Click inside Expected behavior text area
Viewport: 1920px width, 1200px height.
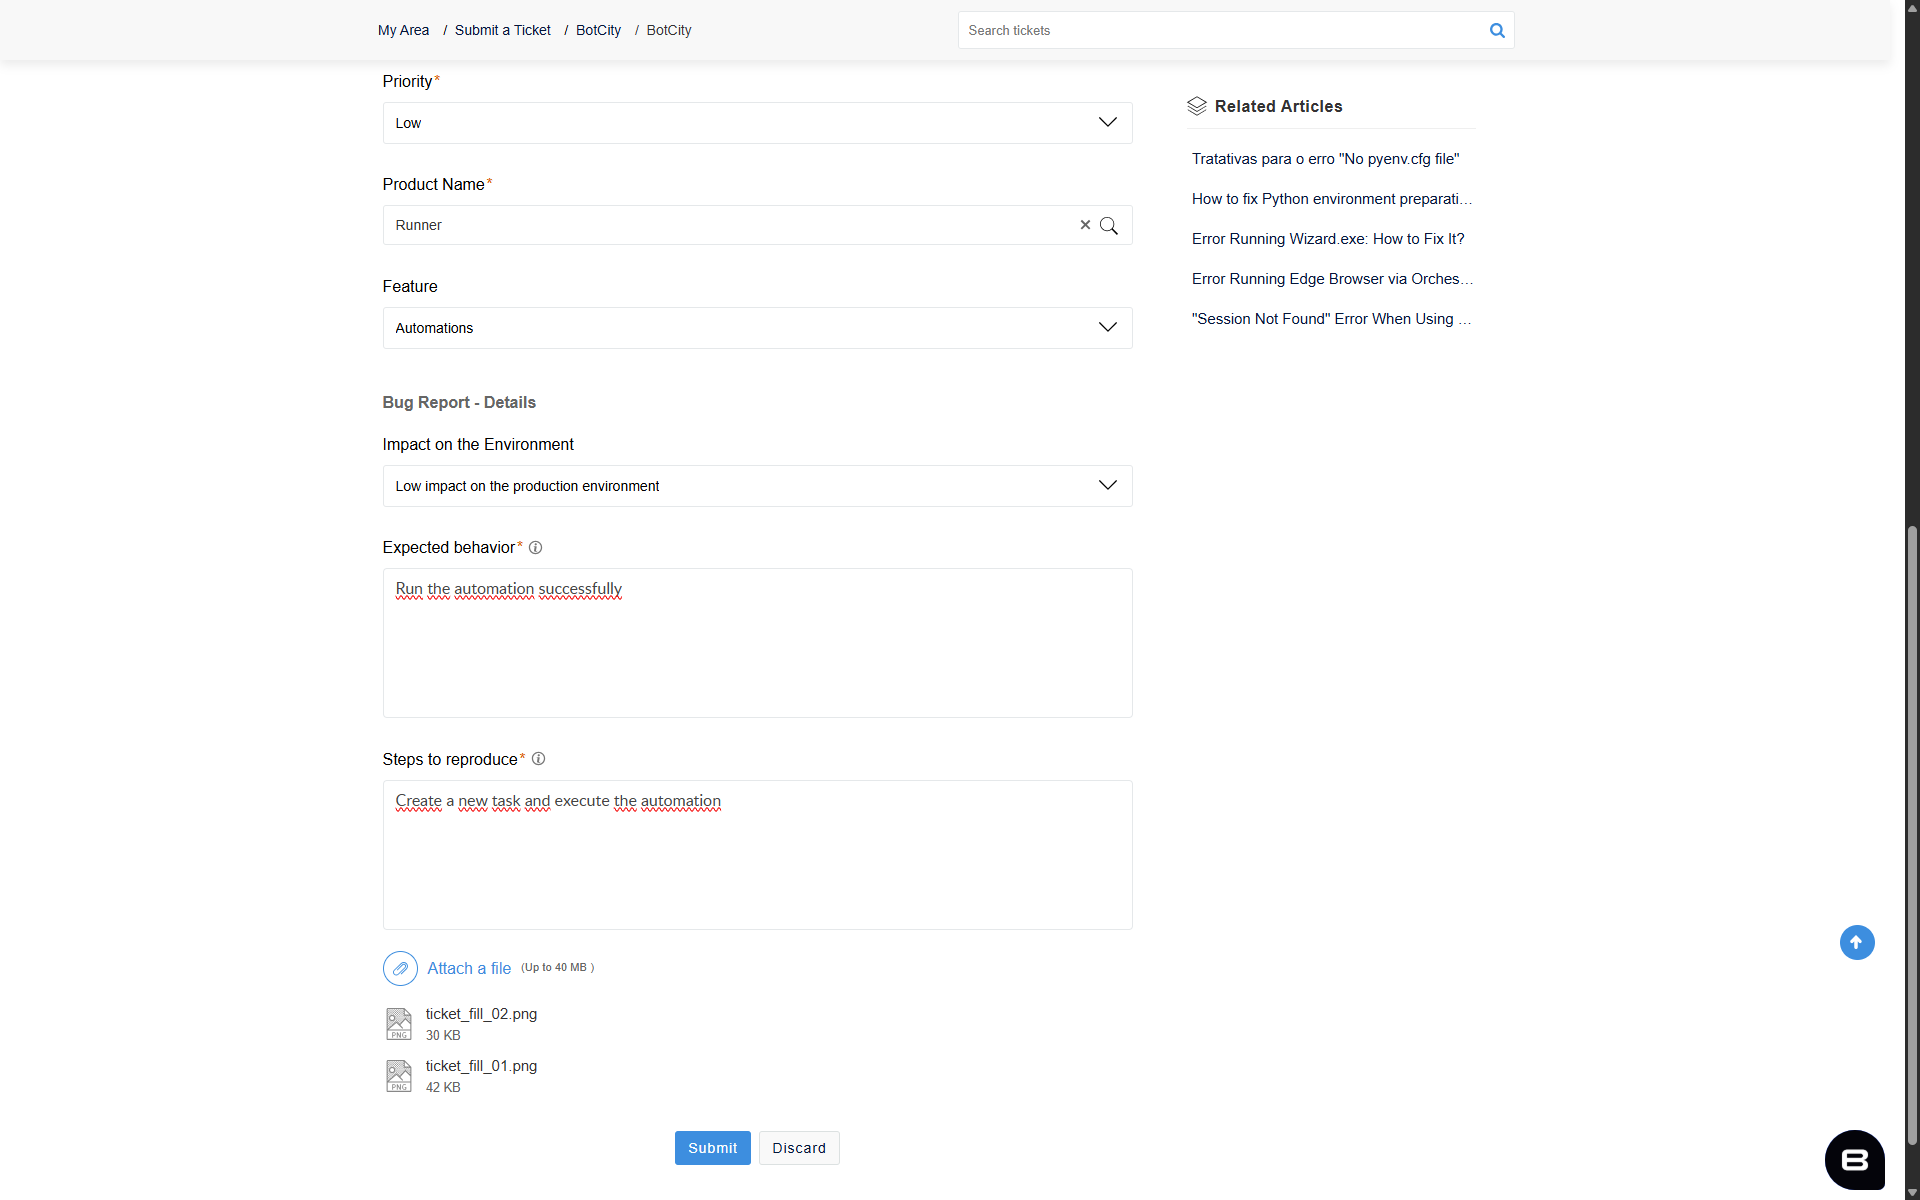[757, 643]
